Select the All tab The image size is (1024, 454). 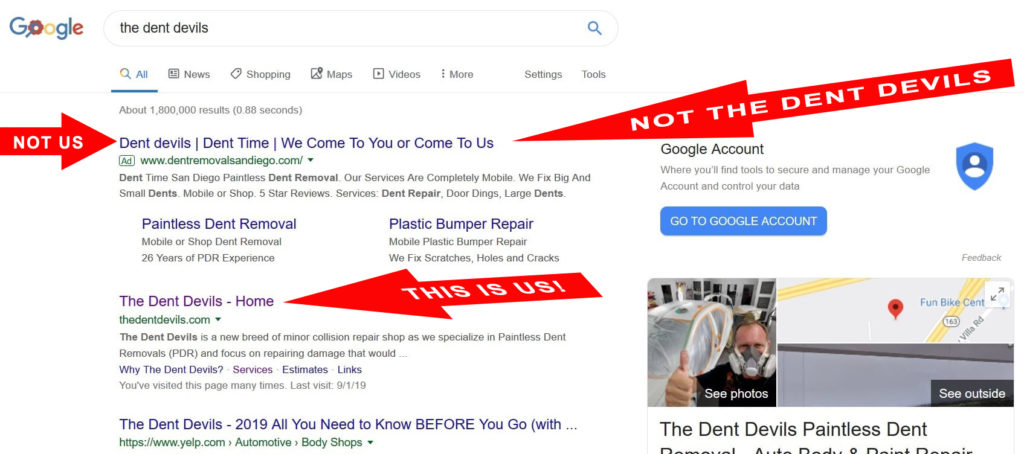click(135, 74)
